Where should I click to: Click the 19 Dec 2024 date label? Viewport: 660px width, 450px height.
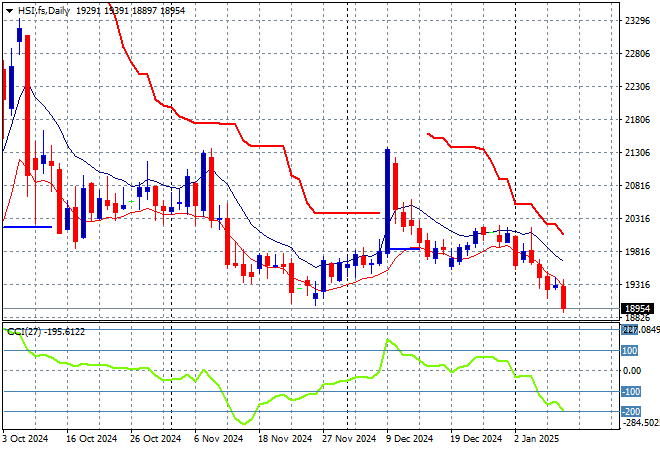pos(472,438)
